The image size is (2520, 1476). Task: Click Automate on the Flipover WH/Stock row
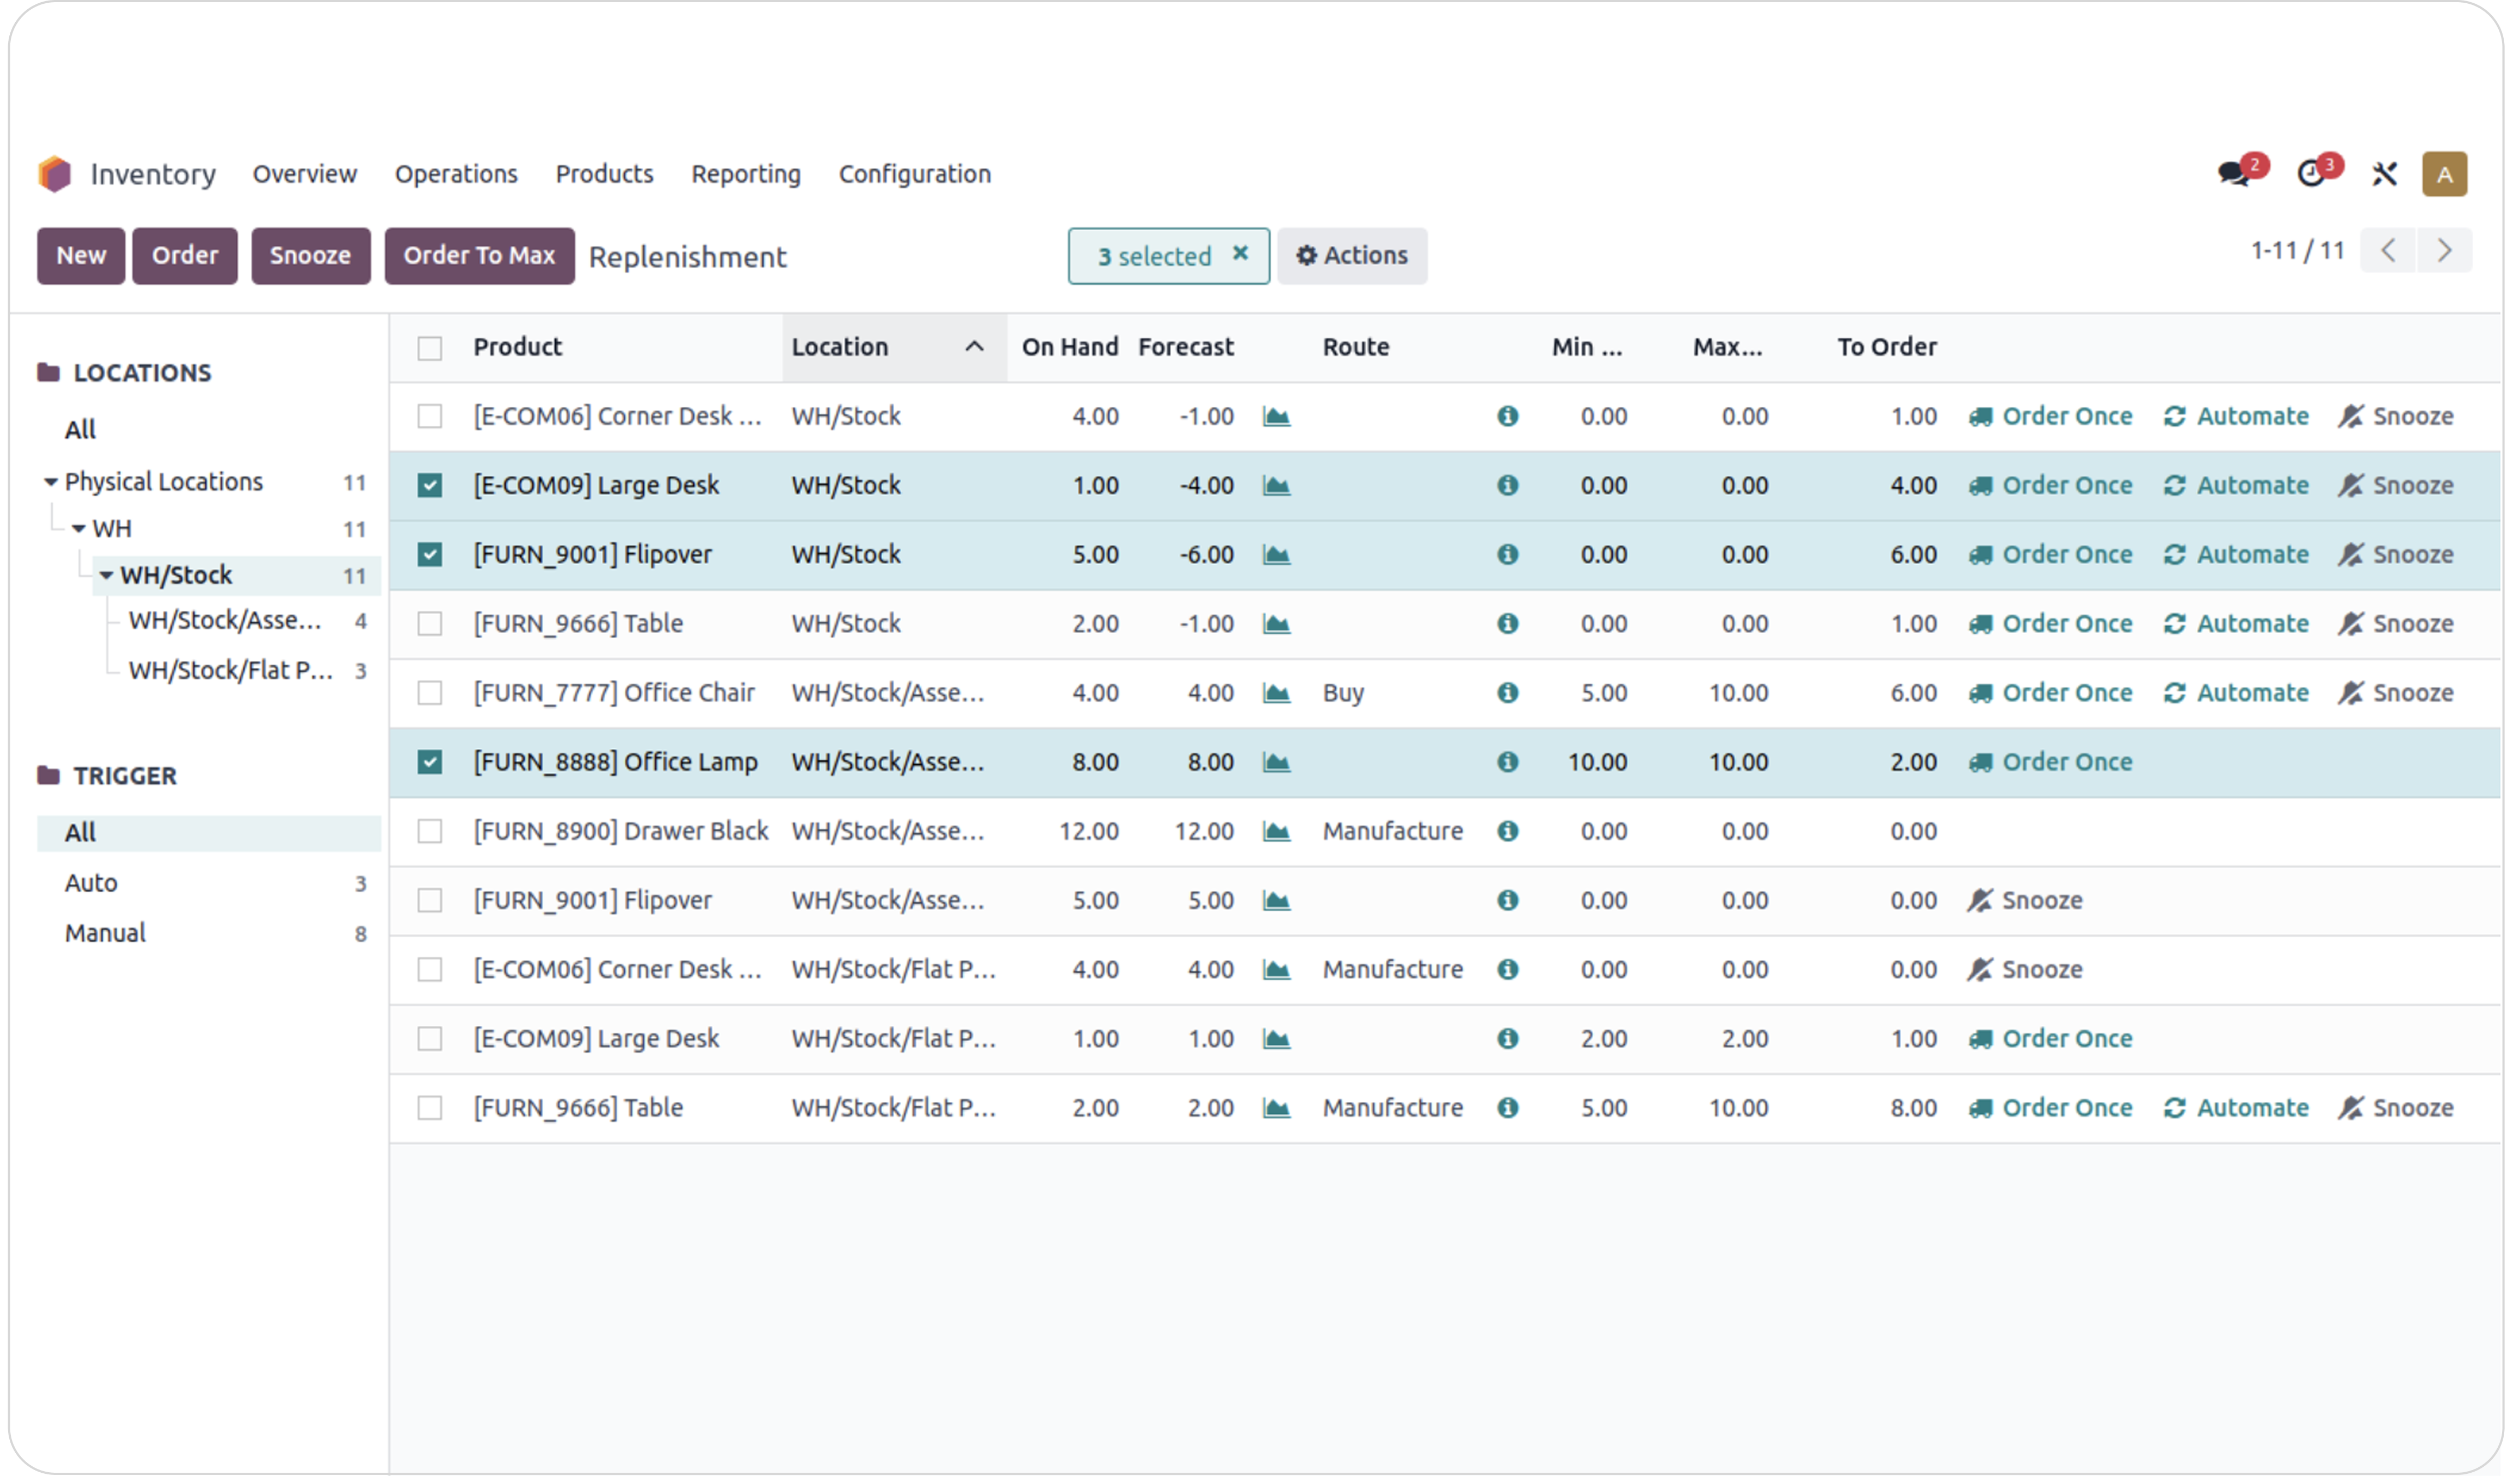pyautogui.click(x=2236, y=555)
